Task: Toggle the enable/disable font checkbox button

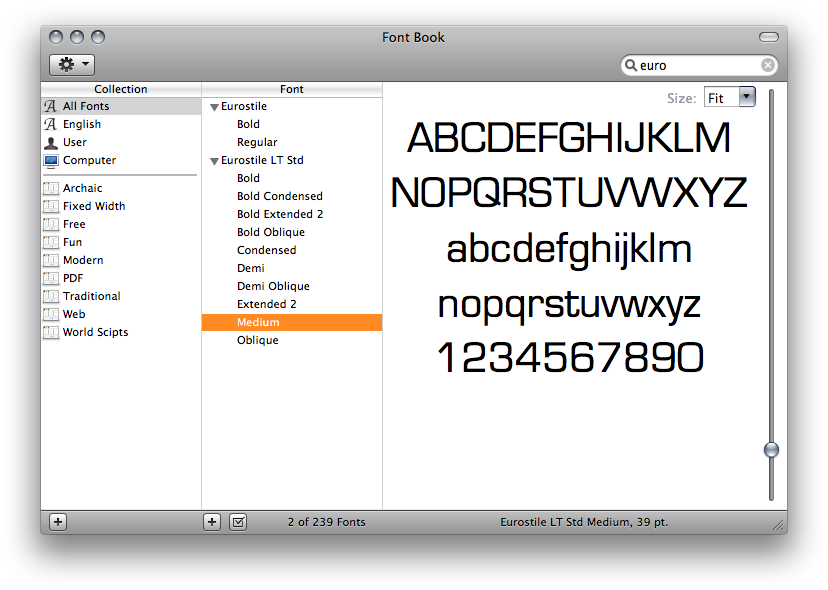Action: 238,522
